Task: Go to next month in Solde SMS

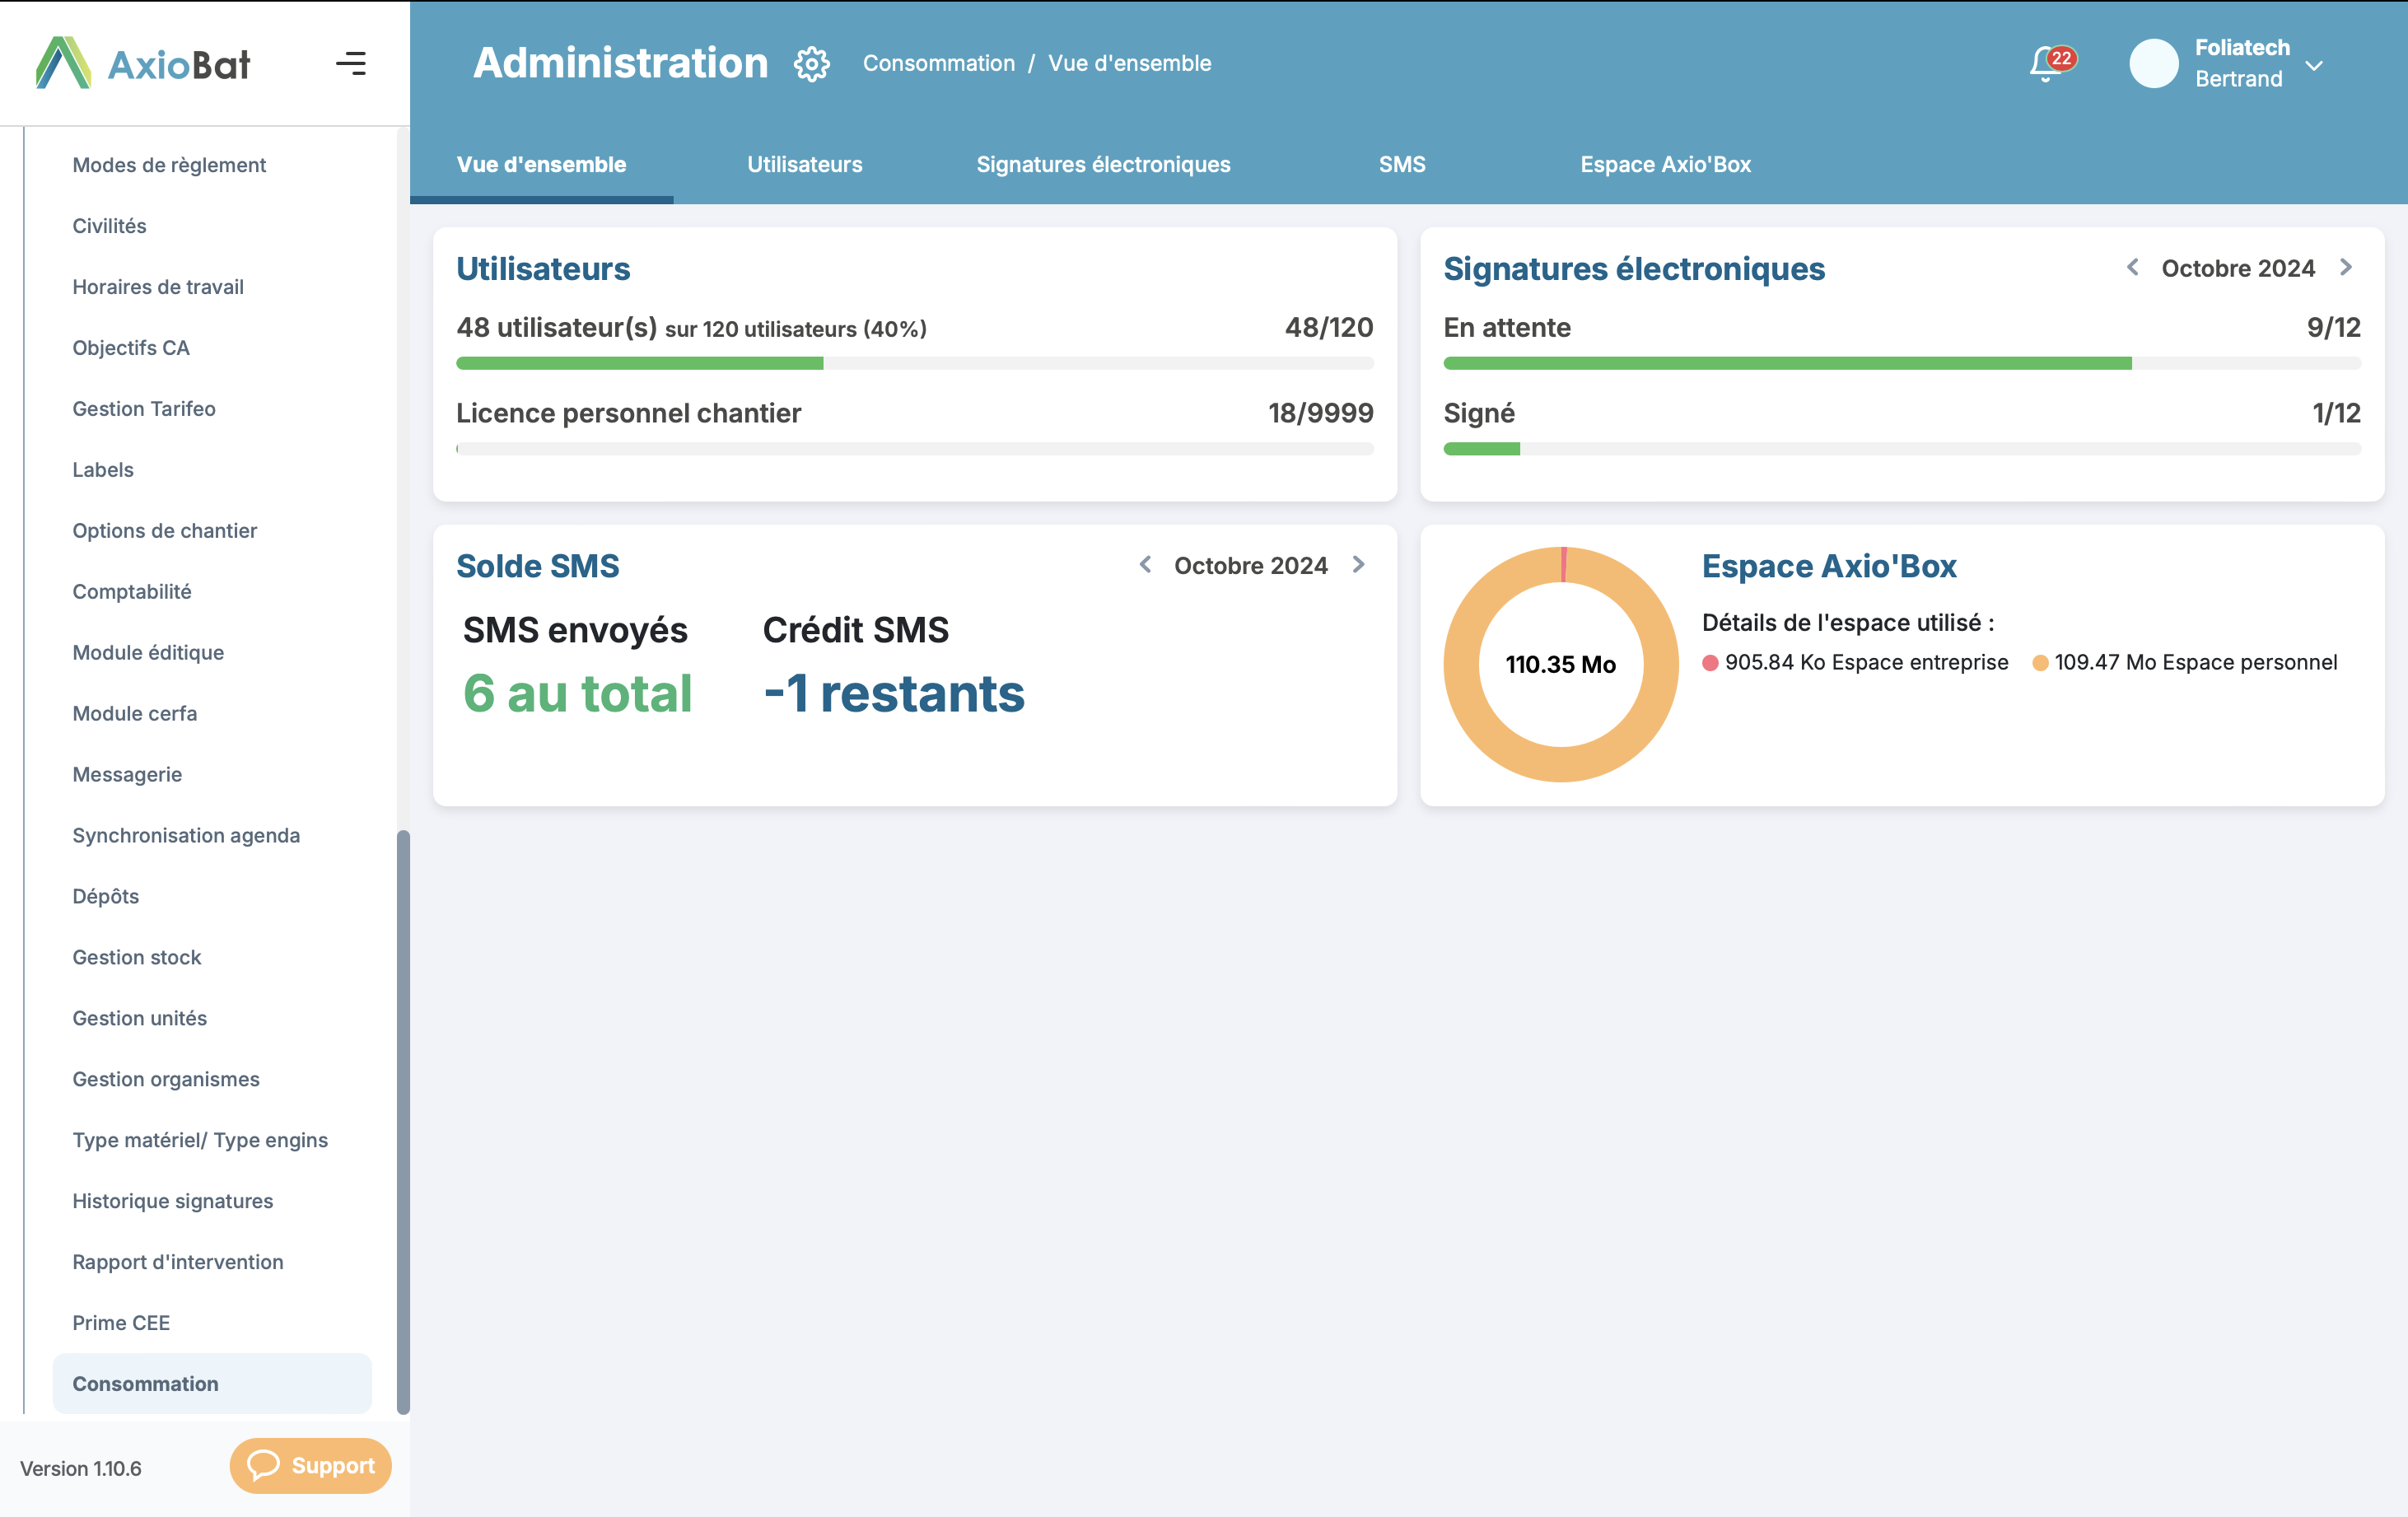Action: point(1358,565)
